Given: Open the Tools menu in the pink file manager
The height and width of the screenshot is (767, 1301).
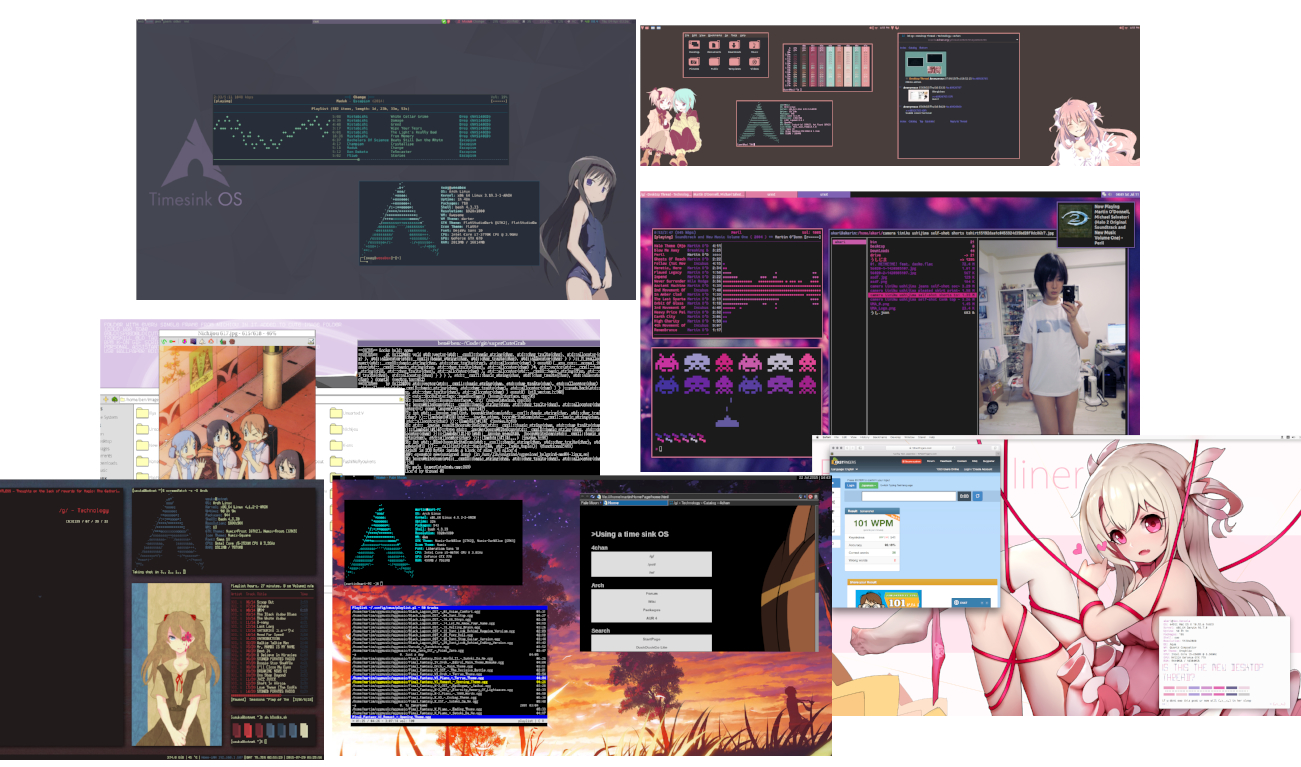Looking at the screenshot, I should click(734, 35).
